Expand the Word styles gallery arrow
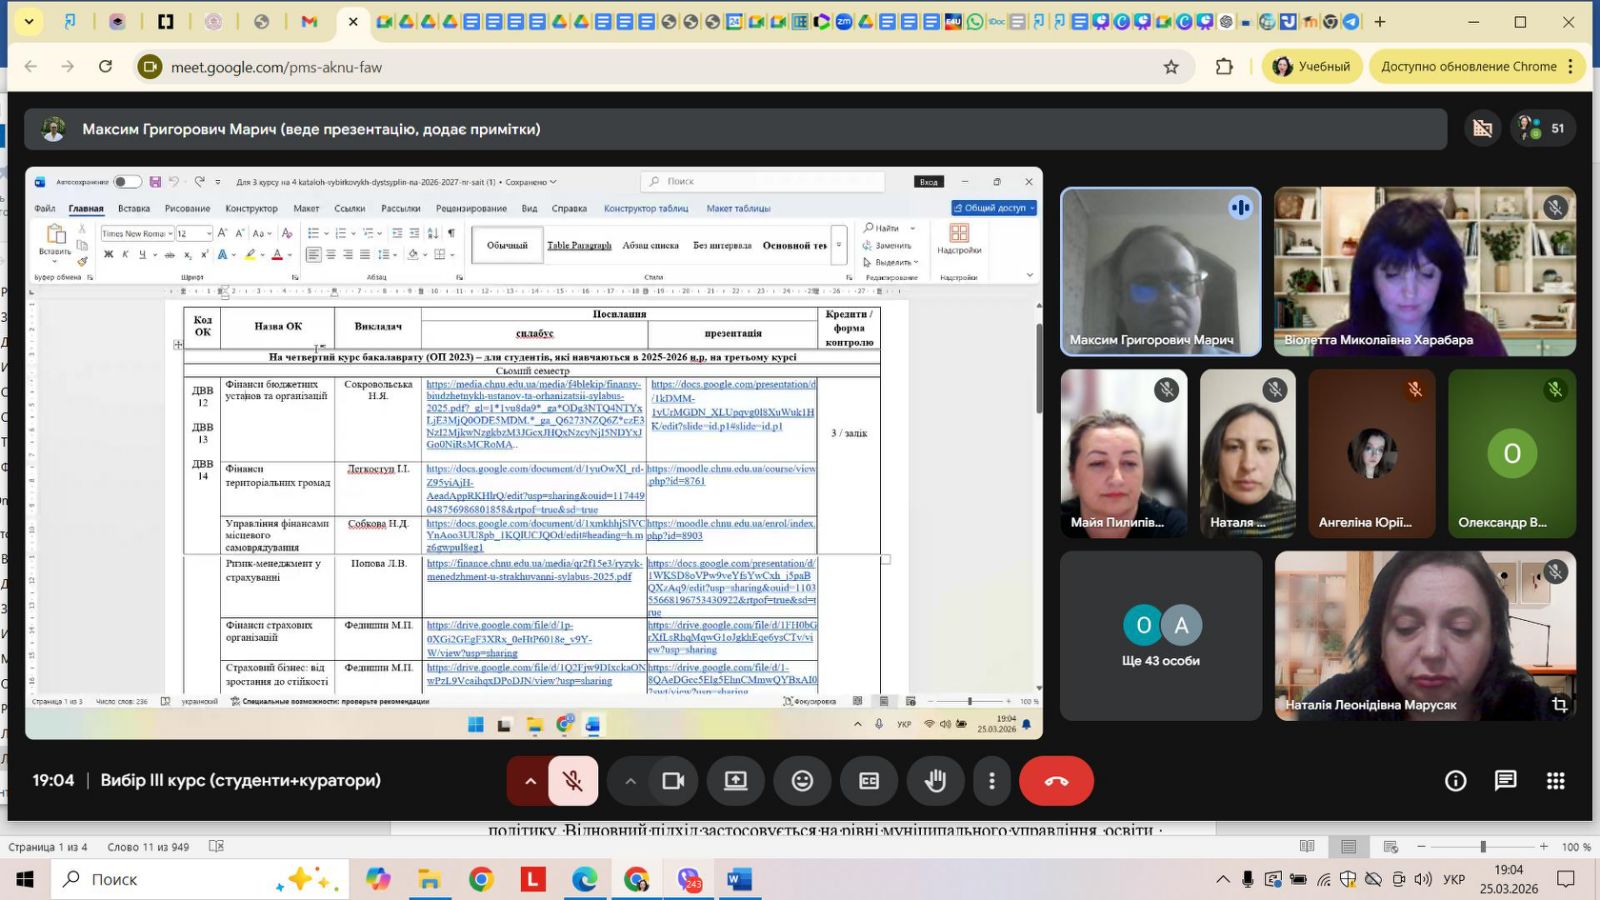Image resolution: width=1600 pixels, height=900 pixels. pyautogui.click(x=839, y=245)
